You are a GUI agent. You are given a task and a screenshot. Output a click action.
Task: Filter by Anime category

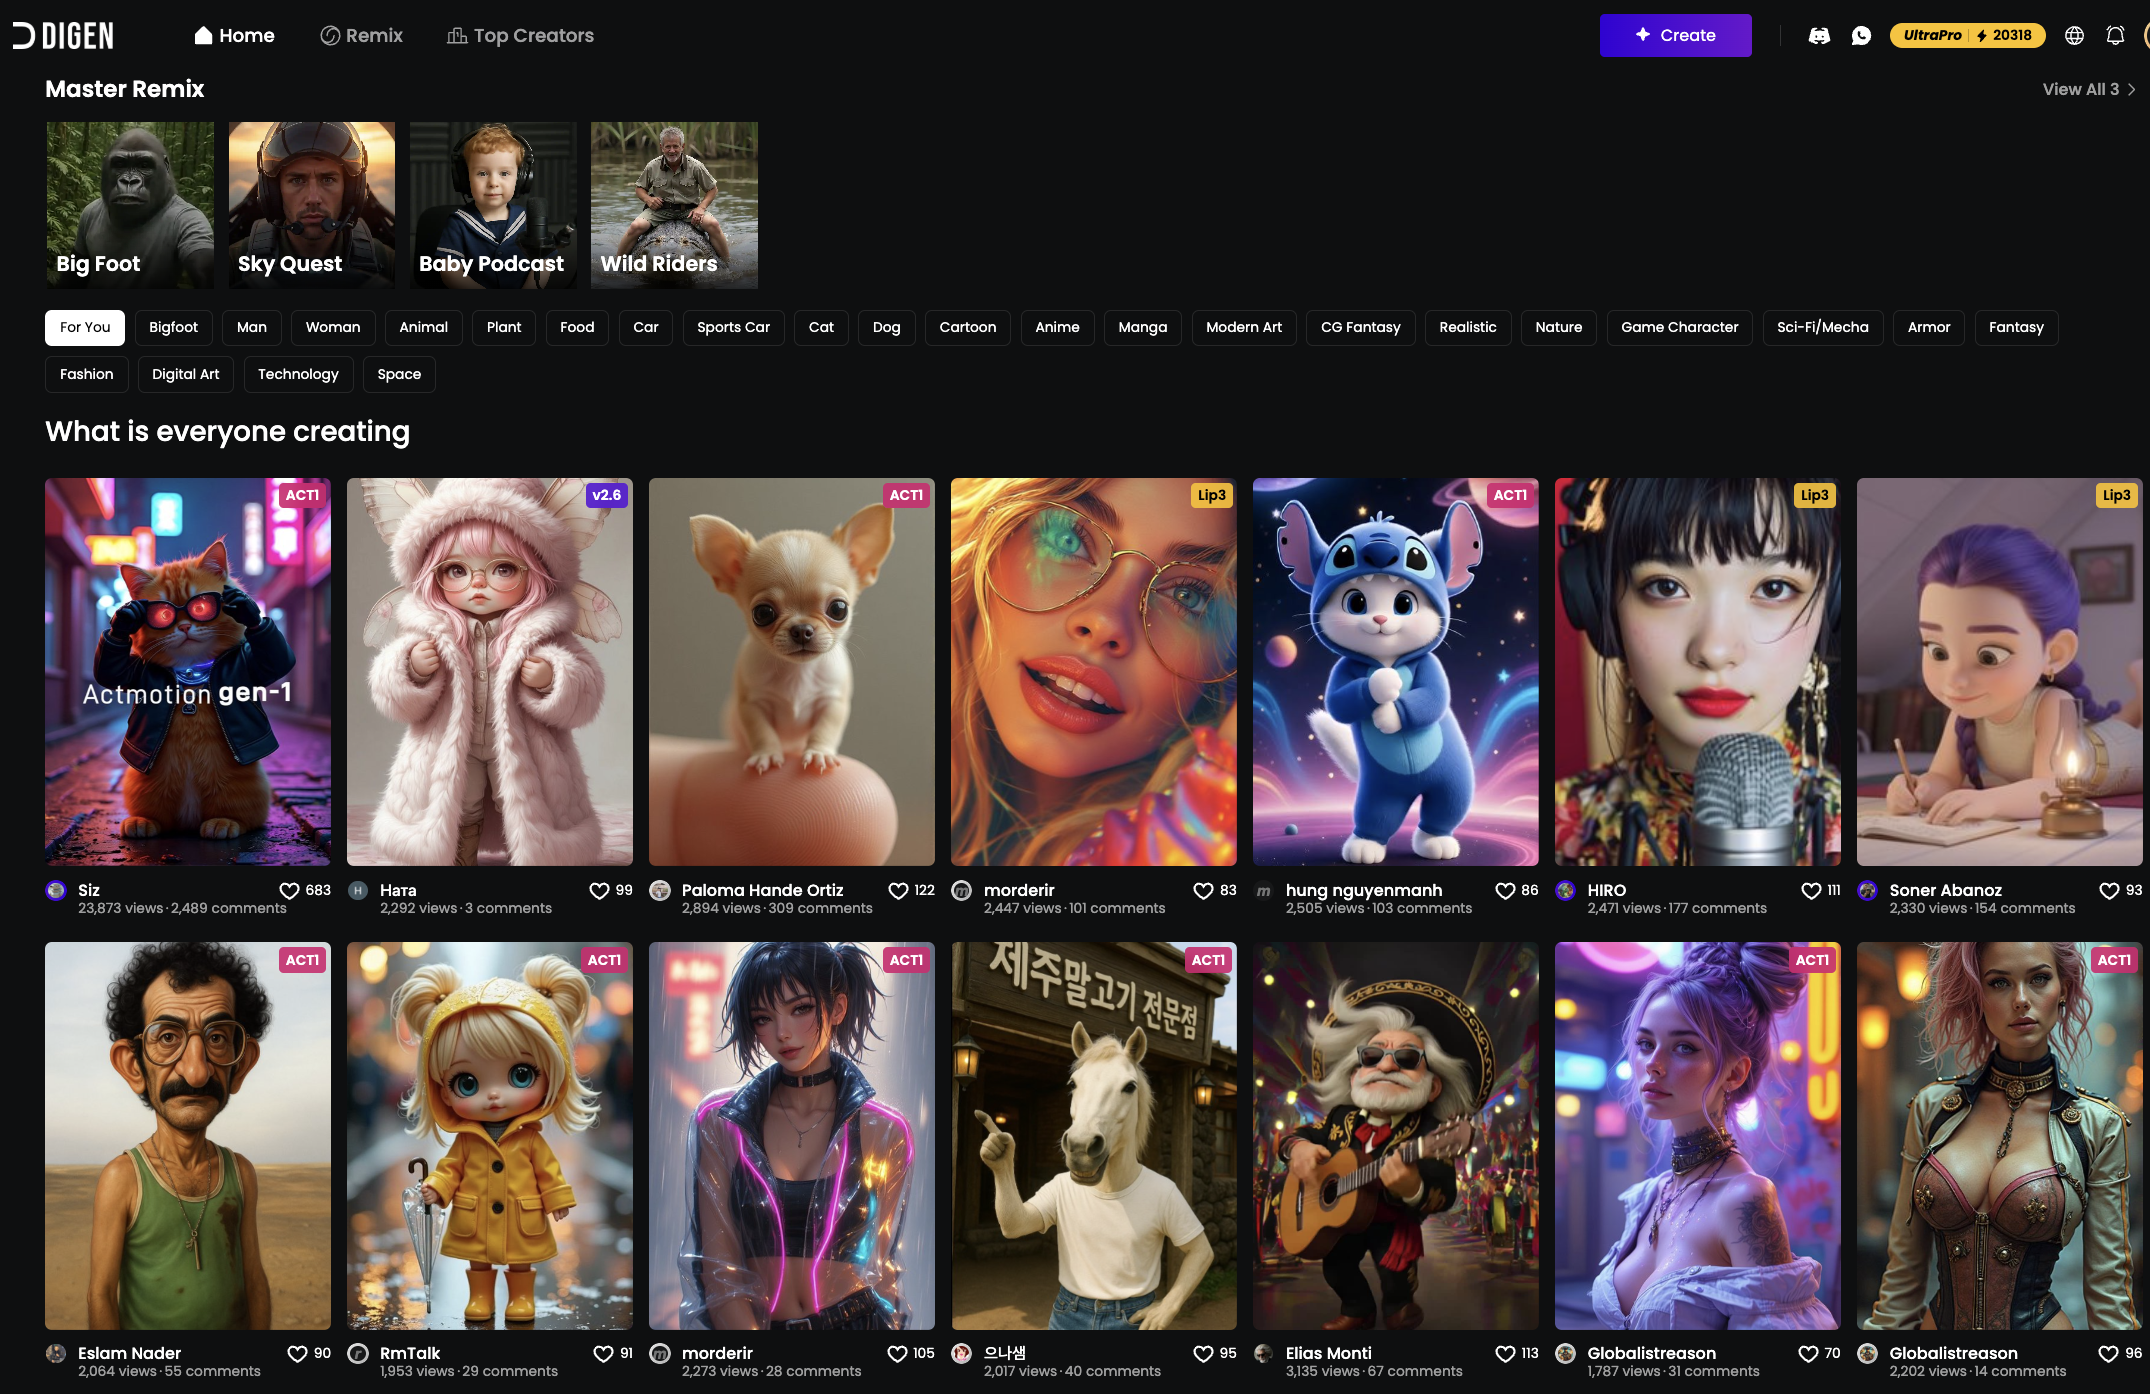pyautogui.click(x=1057, y=327)
